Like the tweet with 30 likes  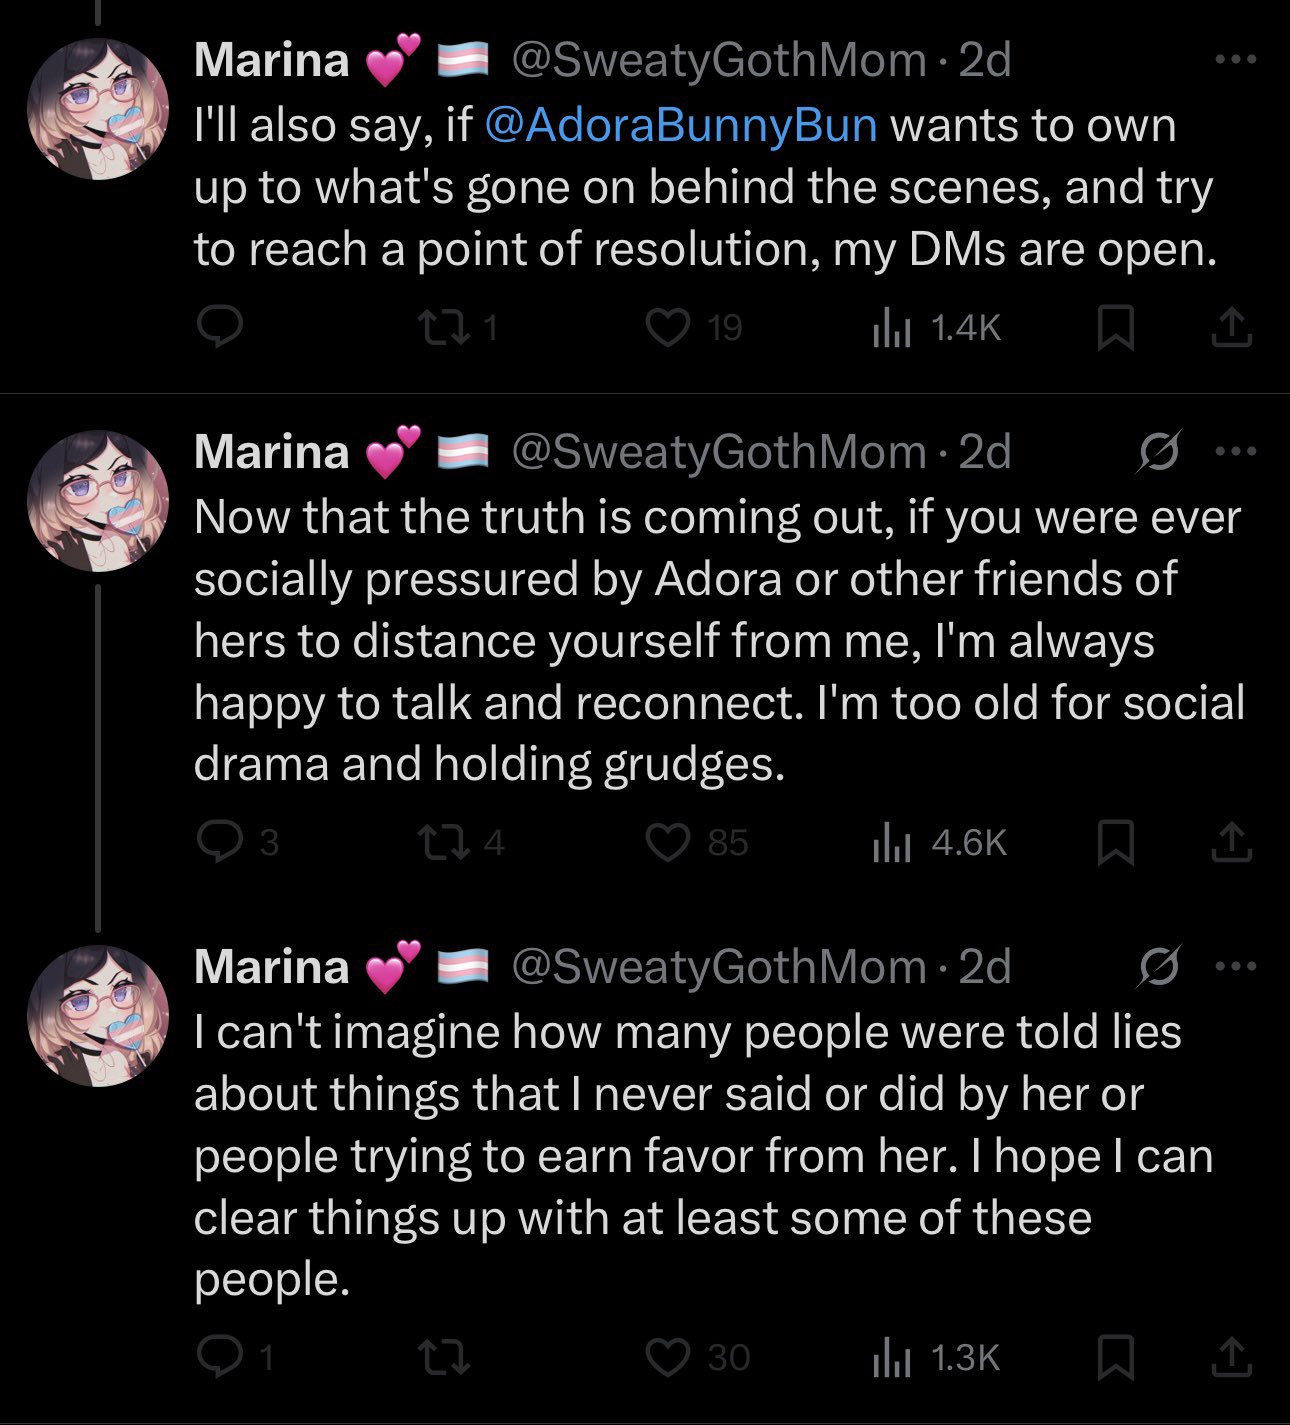669,1357
